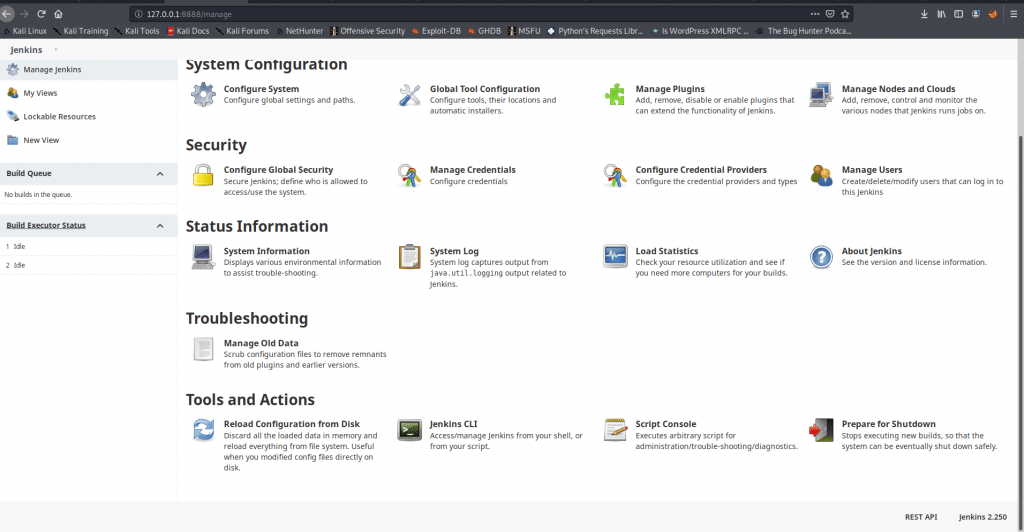Open the Lockable Resources sidebar link
The height and width of the screenshot is (532, 1024).
click(x=59, y=116)
